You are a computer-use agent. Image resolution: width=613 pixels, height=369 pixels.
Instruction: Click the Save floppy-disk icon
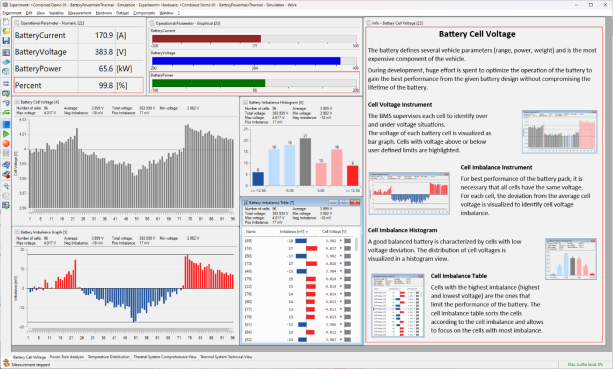[6, 41]
